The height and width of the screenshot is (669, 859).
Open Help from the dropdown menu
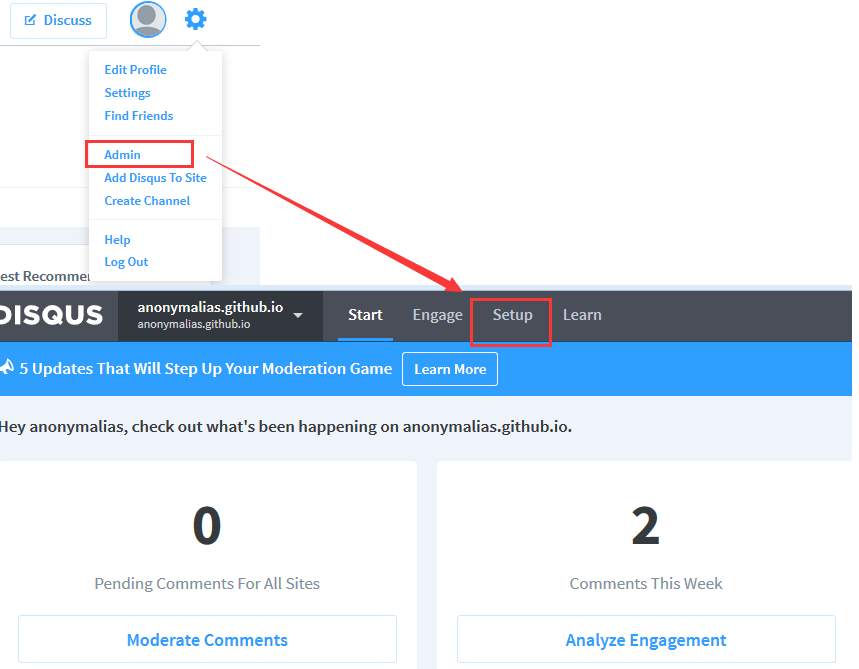coord(117,240)
